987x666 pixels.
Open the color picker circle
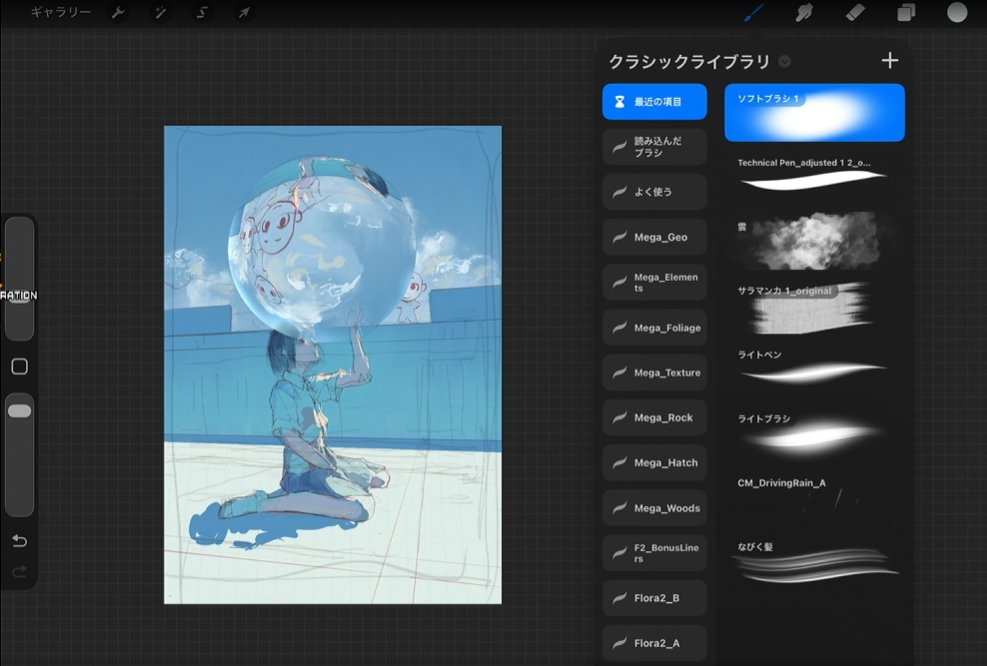click(x=957, y=12)
